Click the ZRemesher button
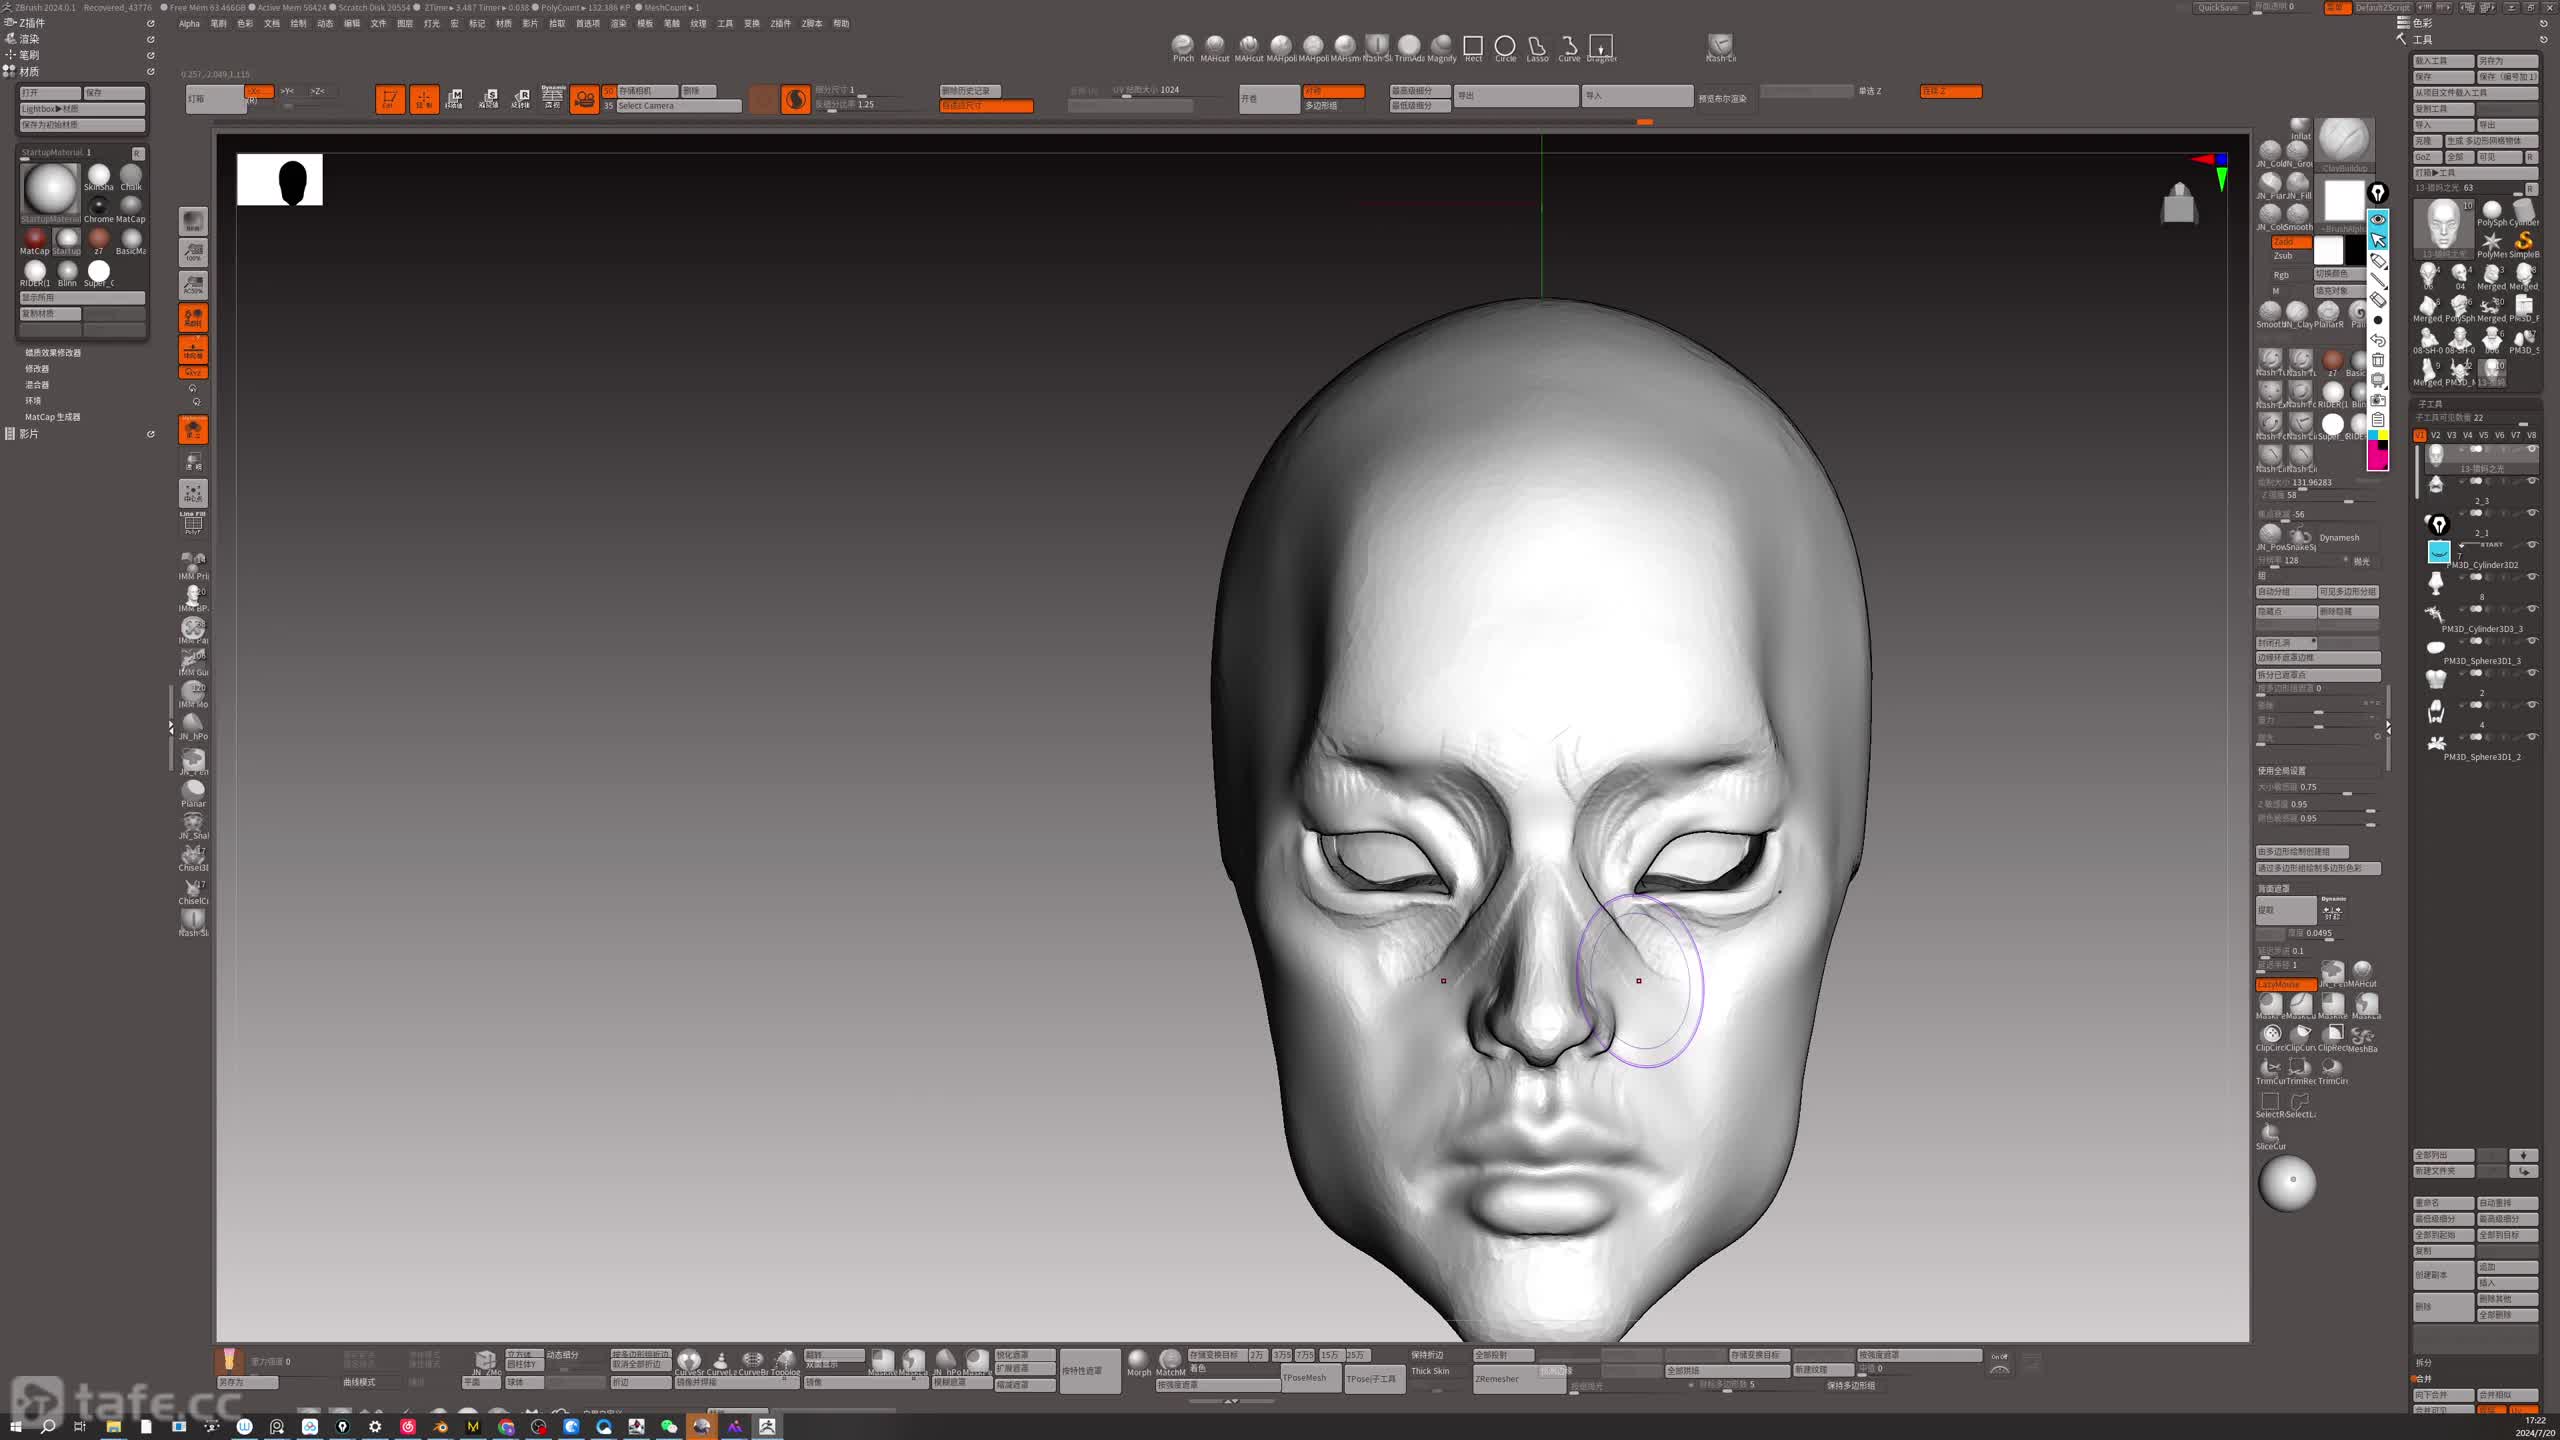 (x=1497, y=1378)
